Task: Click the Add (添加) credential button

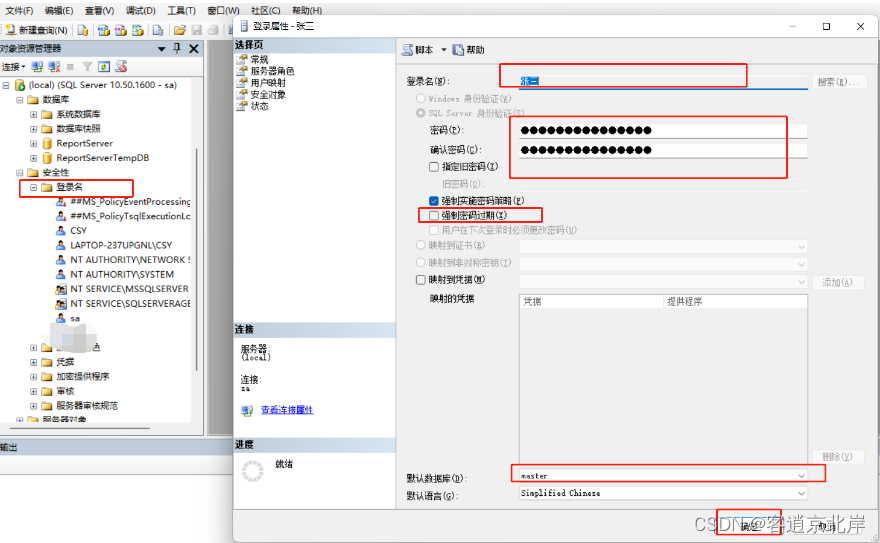Action: tap(837, 282)
